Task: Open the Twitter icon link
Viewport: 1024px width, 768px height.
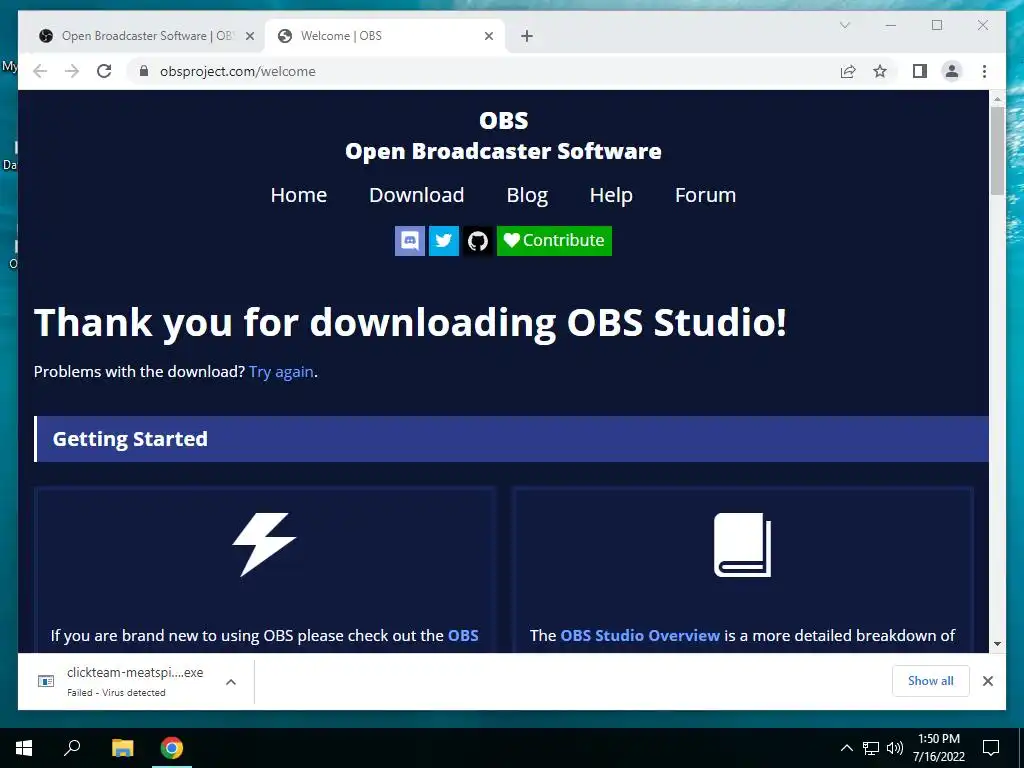Action: point(443,240)
